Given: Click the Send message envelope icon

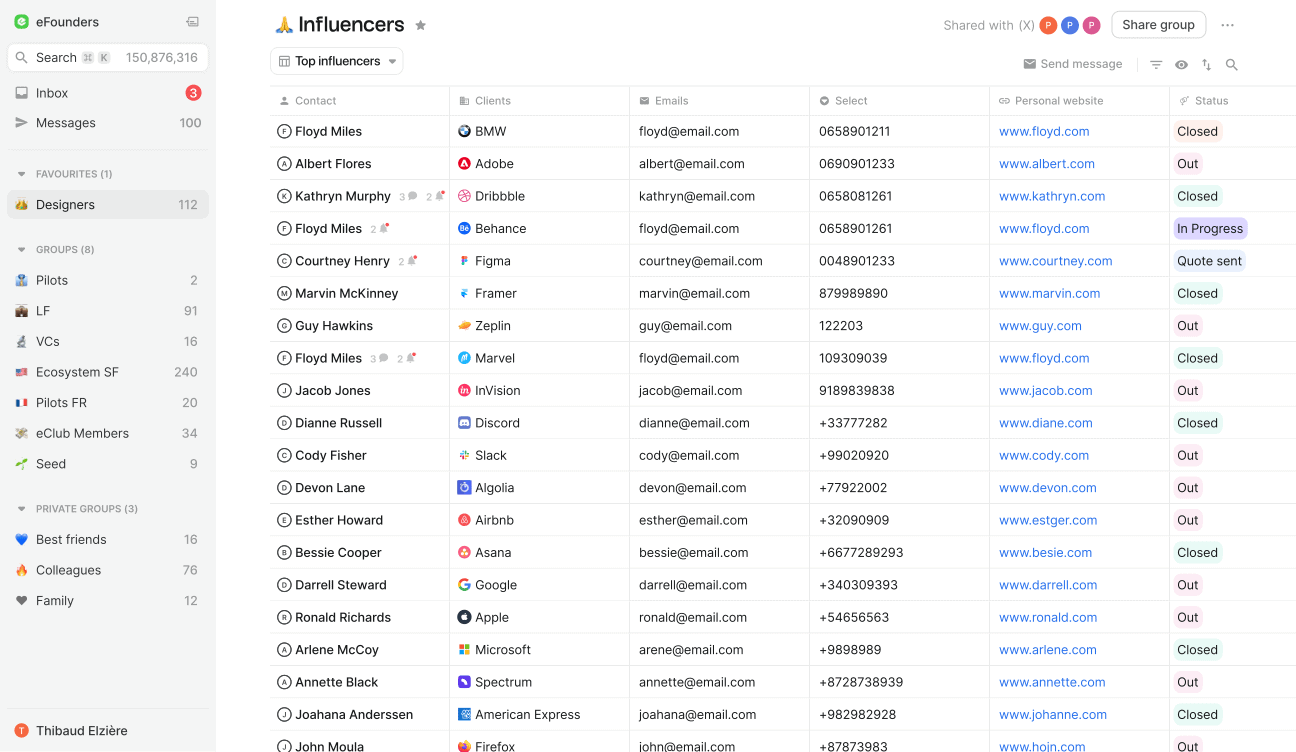Looking at the screenshot, I should coord(1029,64).
